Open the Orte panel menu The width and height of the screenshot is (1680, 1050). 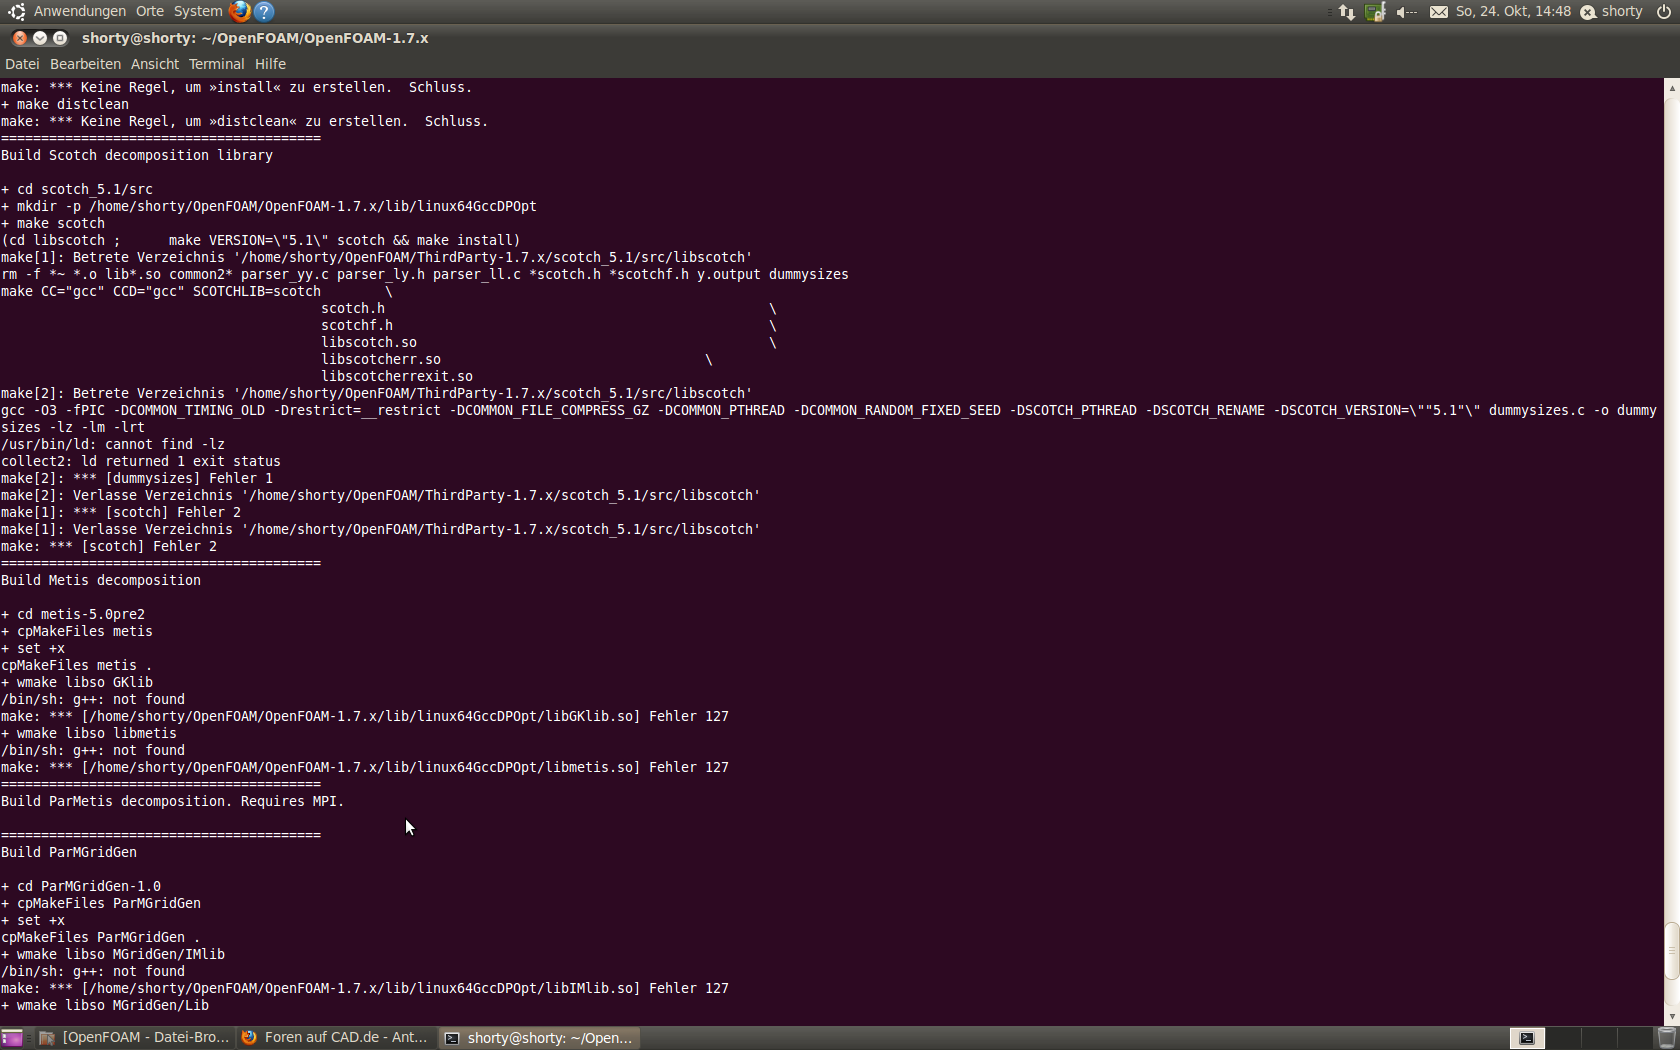click(150, 11)
